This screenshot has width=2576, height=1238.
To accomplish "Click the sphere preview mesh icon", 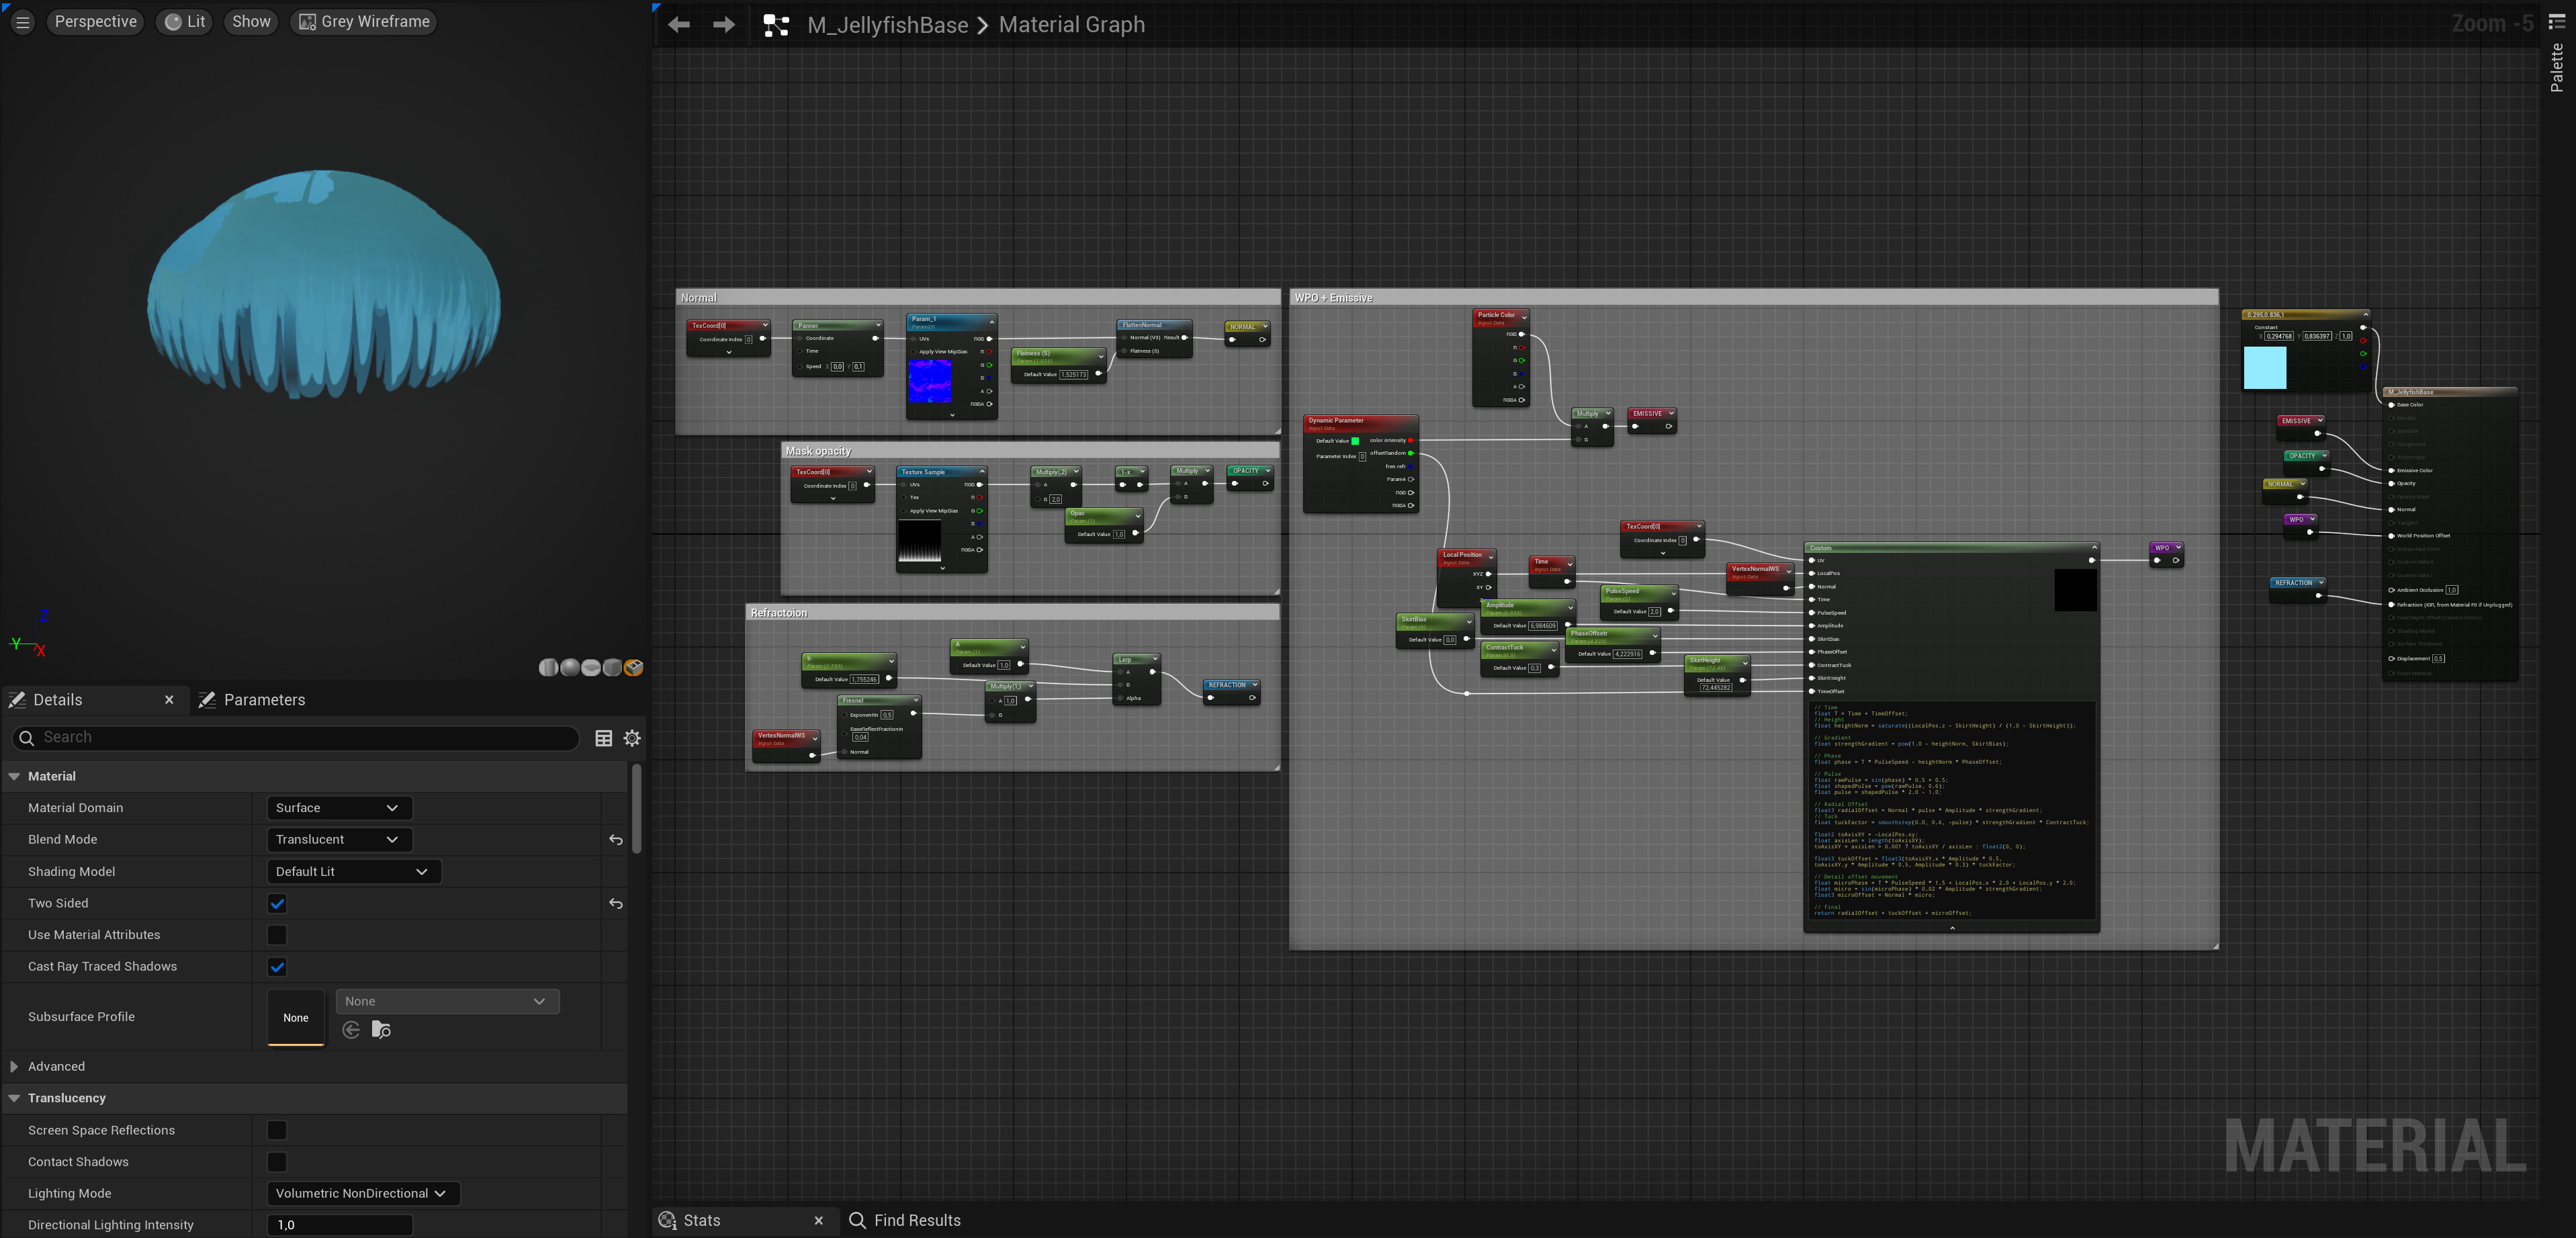I will click(x=570, y=668).
